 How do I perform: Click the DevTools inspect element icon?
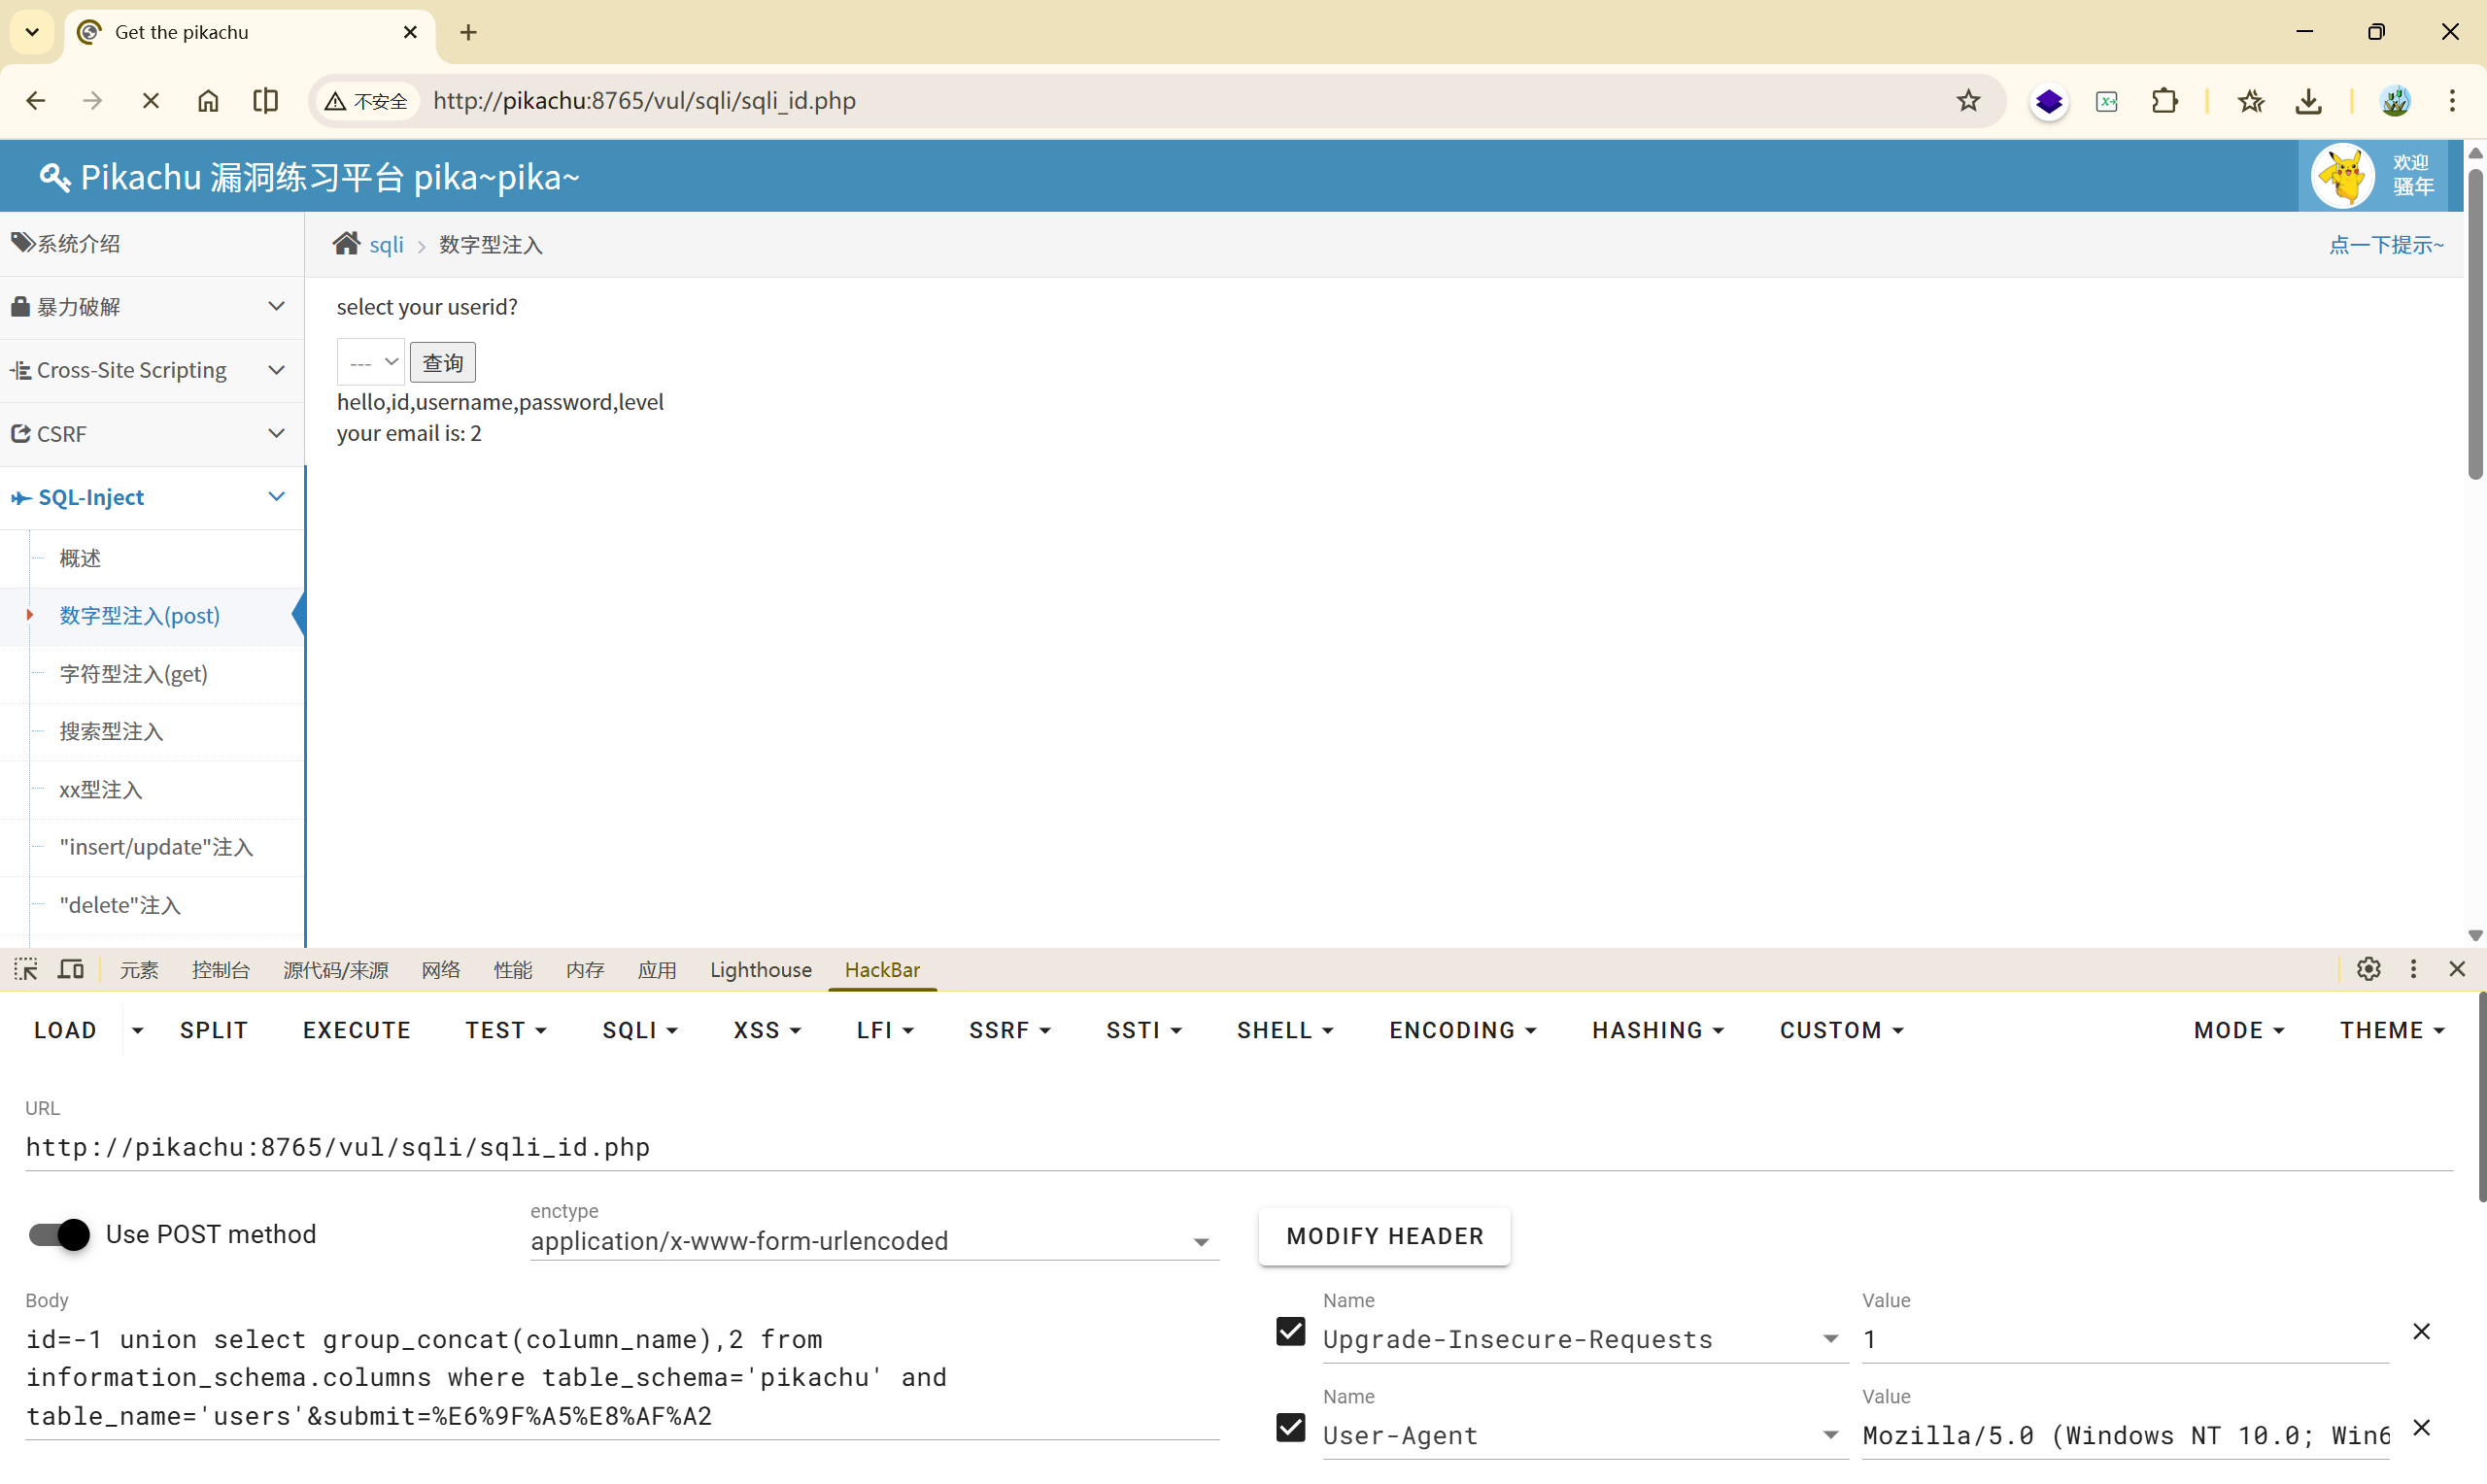26,969
